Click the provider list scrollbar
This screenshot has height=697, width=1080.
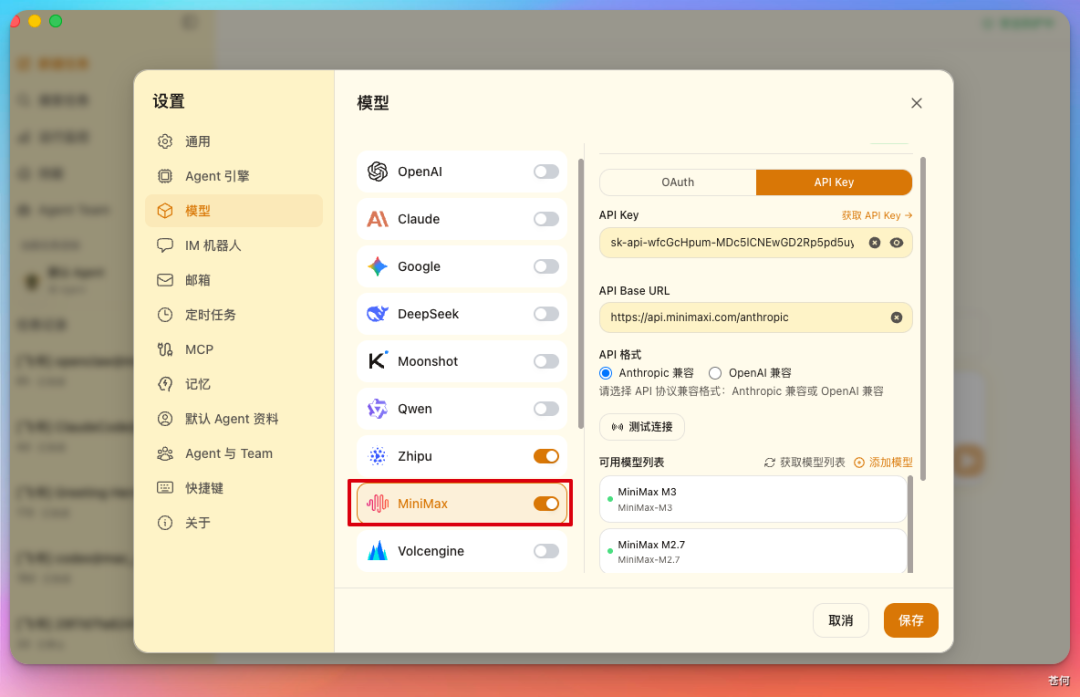[581, 294]
